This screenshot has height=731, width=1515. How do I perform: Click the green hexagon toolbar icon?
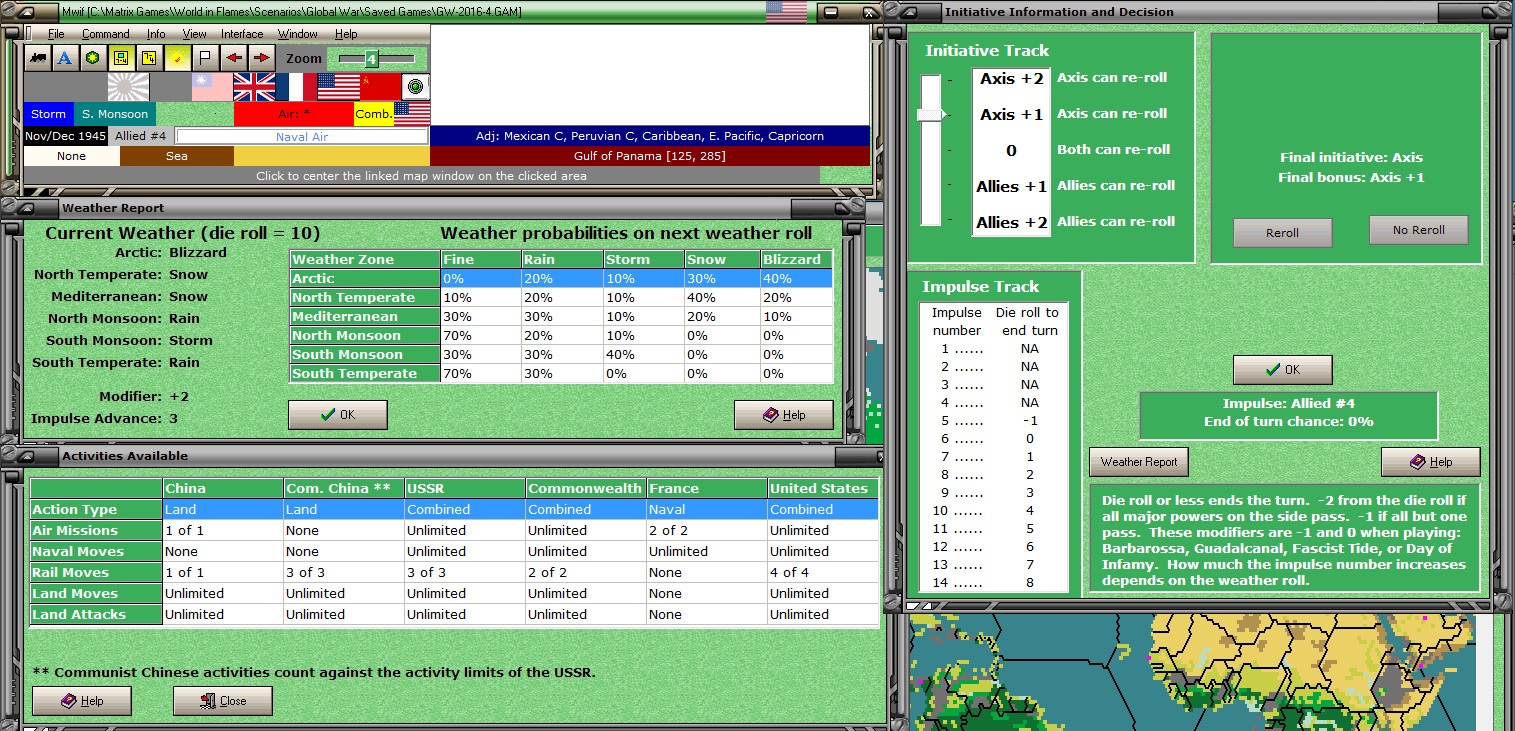93,58
